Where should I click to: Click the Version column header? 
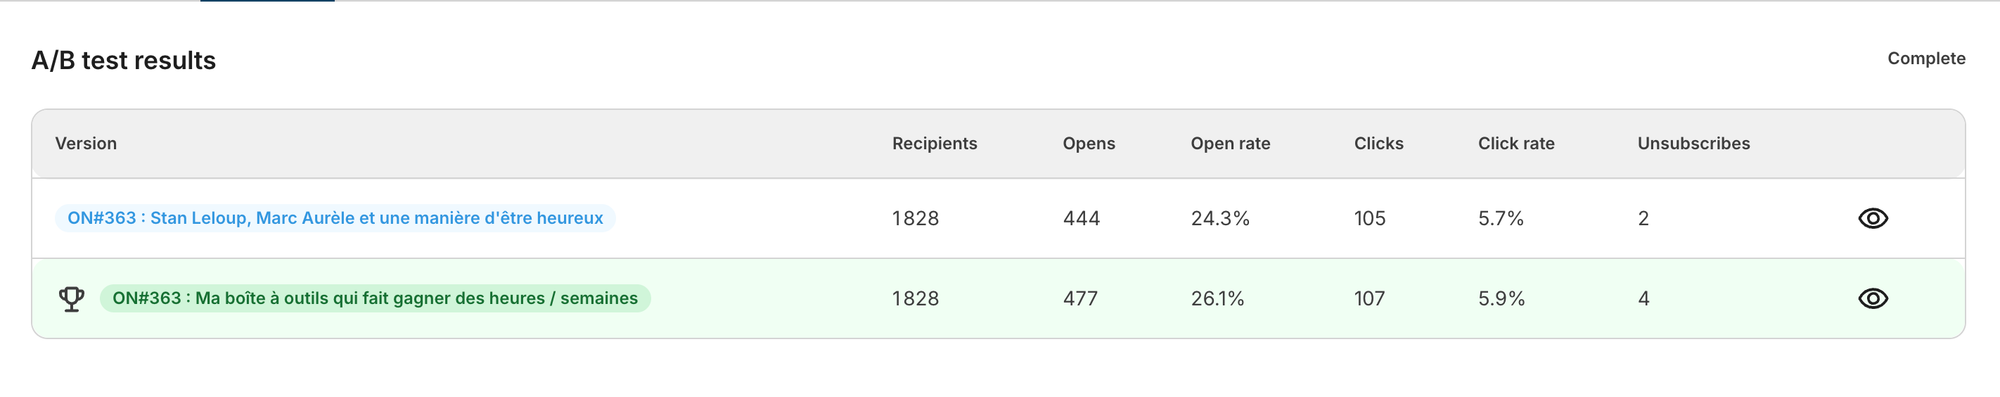coord(86,143)
